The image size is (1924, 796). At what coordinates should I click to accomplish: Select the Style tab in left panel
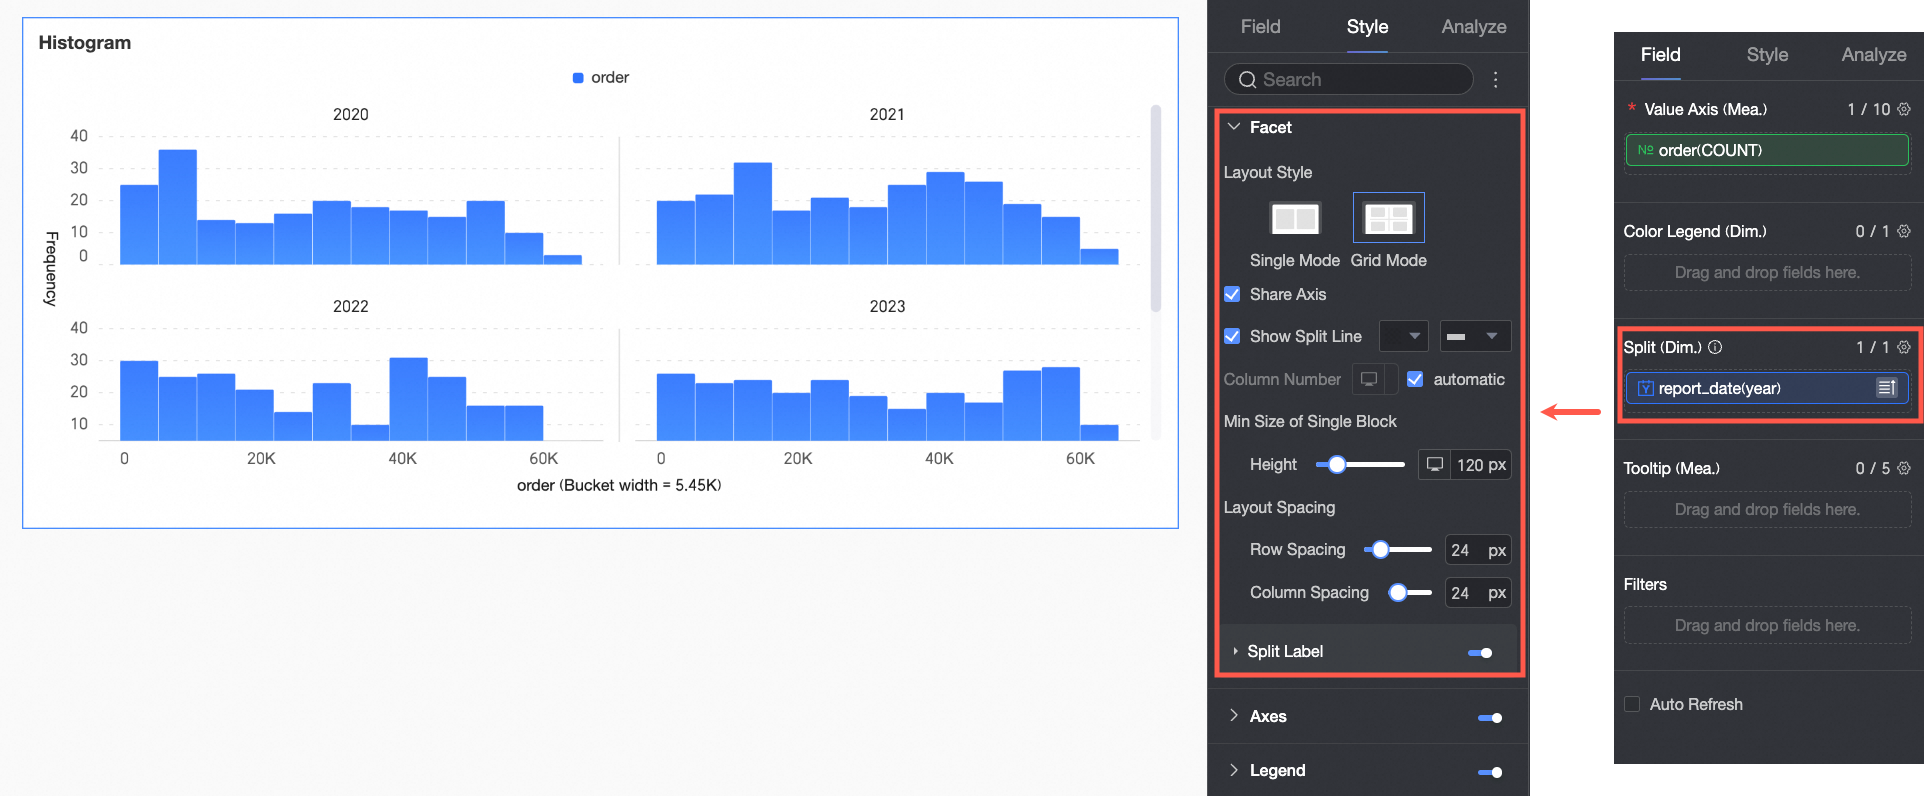1367,27
